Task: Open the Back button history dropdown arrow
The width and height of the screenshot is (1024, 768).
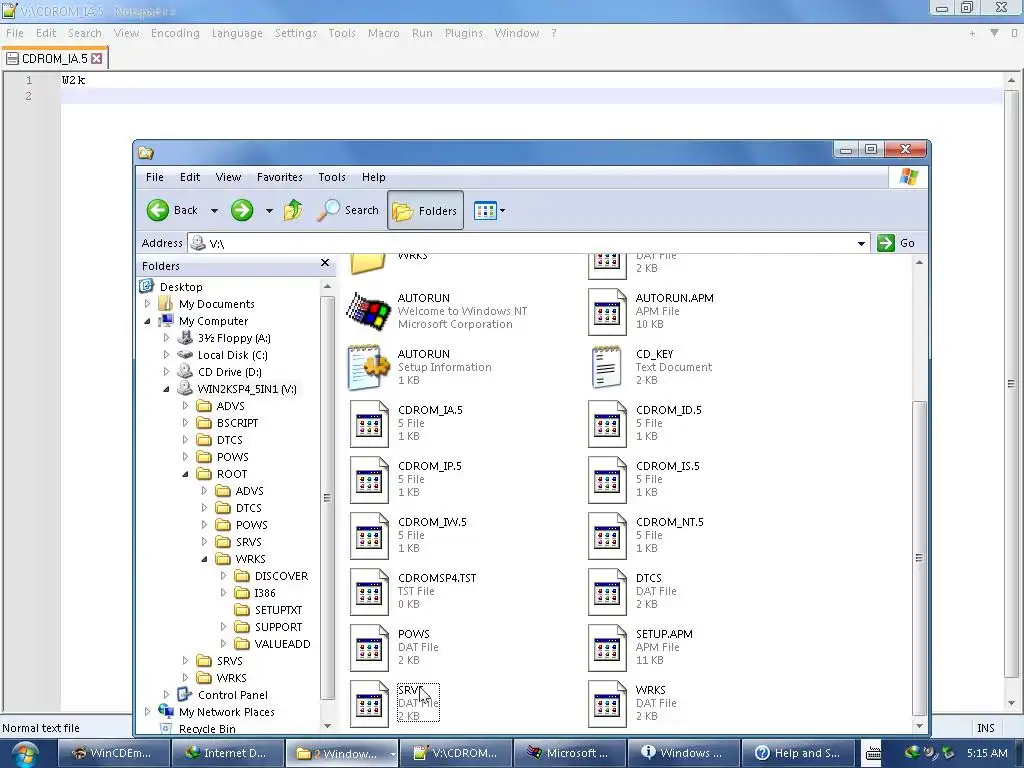Action: (214, 211)
